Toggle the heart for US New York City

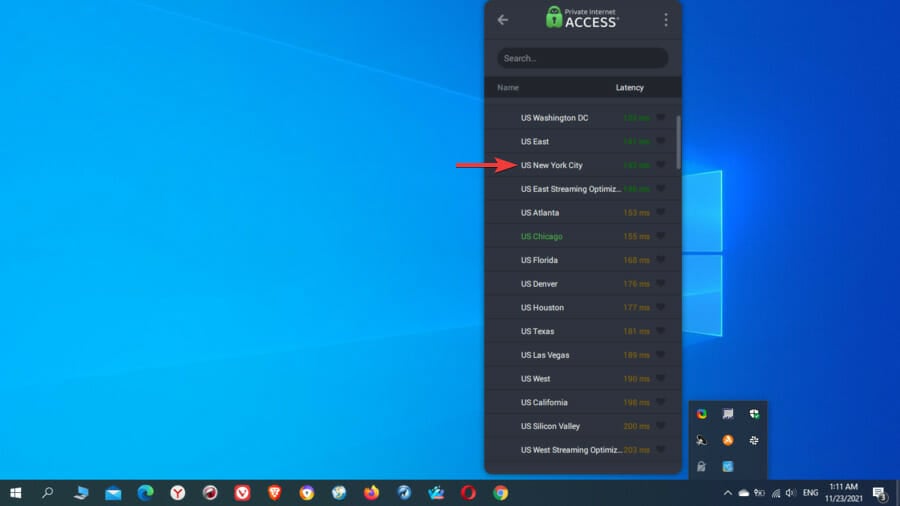click(x=661, y=165)
